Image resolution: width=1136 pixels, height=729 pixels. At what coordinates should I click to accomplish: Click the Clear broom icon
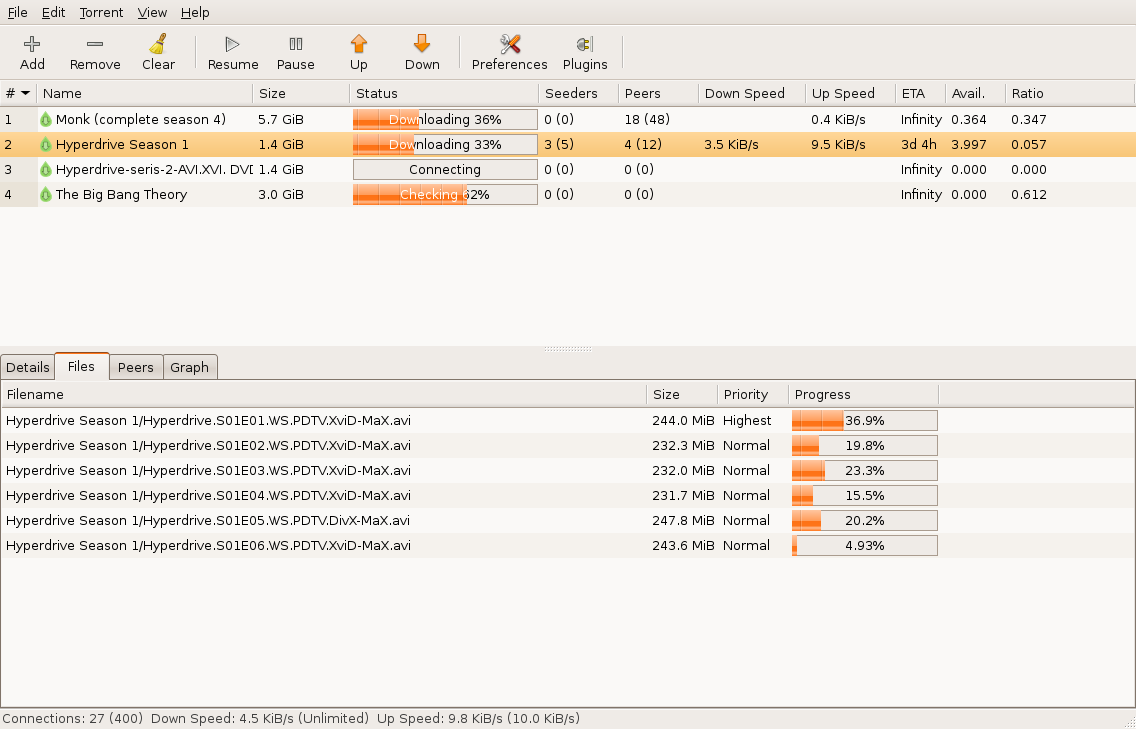[158, 44]
